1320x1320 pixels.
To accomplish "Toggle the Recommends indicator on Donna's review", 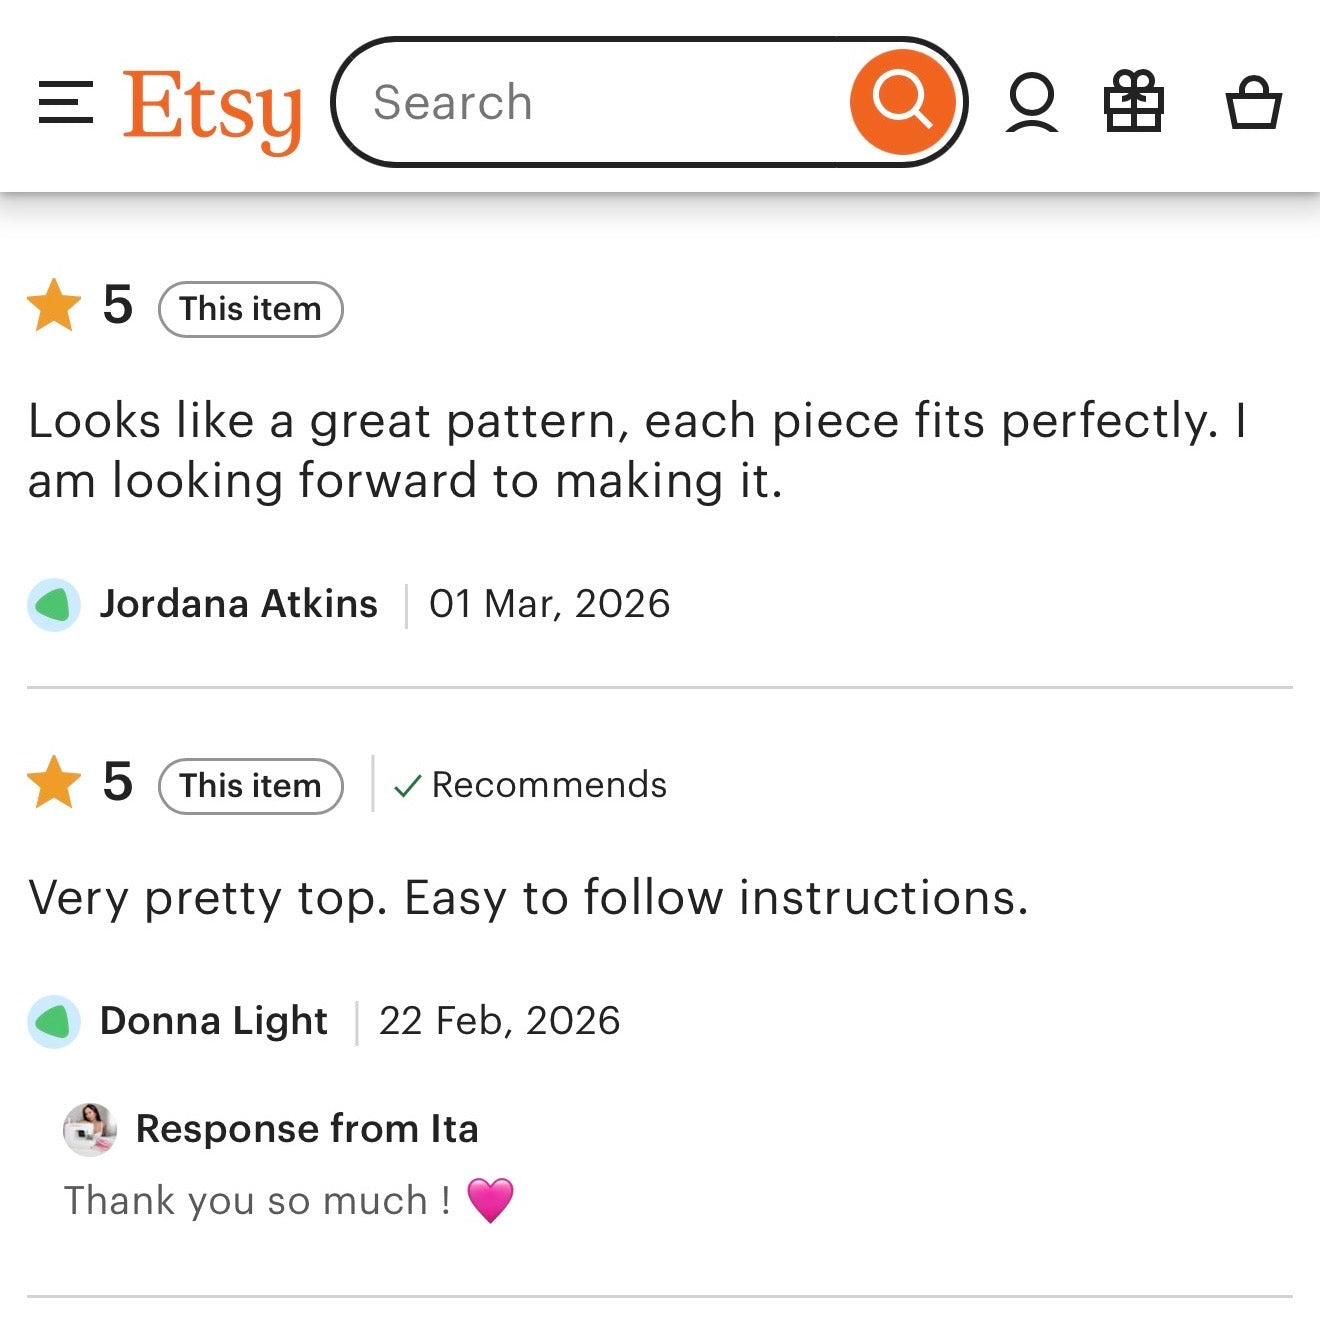I will click(x=528, y=784).
